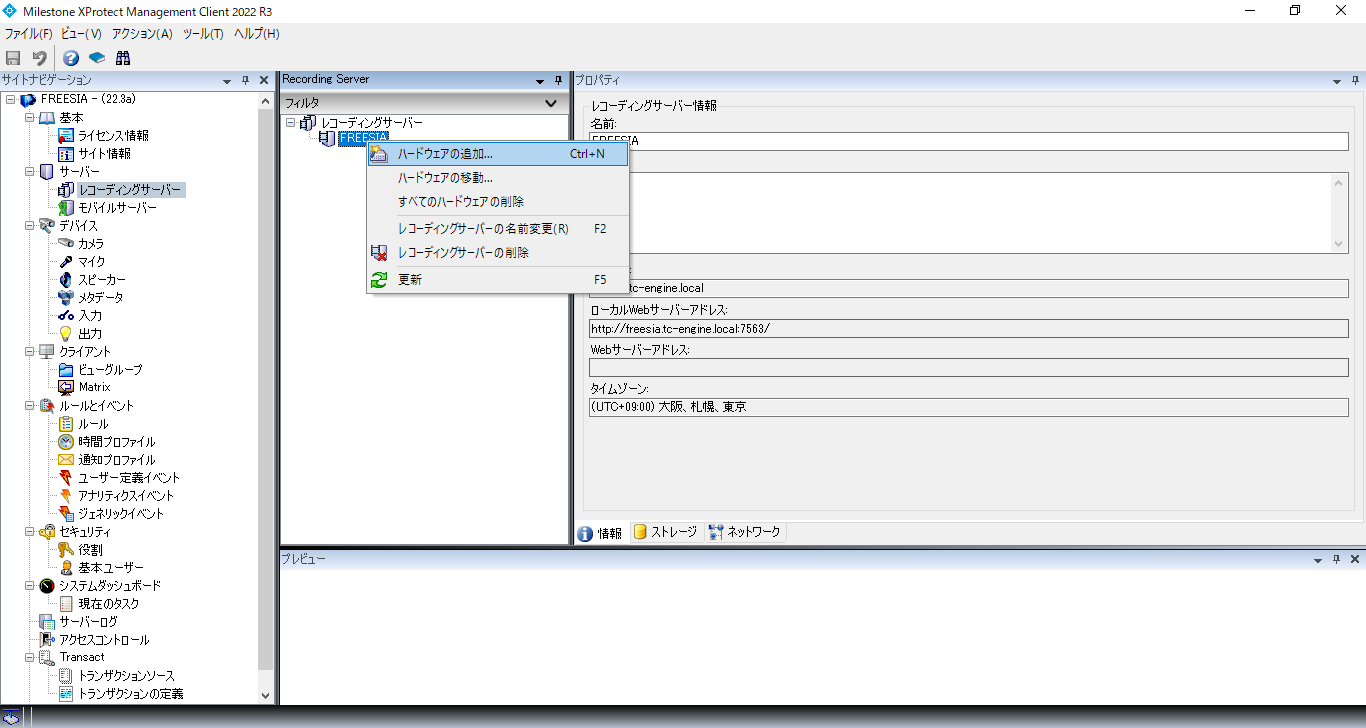
Task: Switch to the ストレージ tab
Action: coord(665,532)
